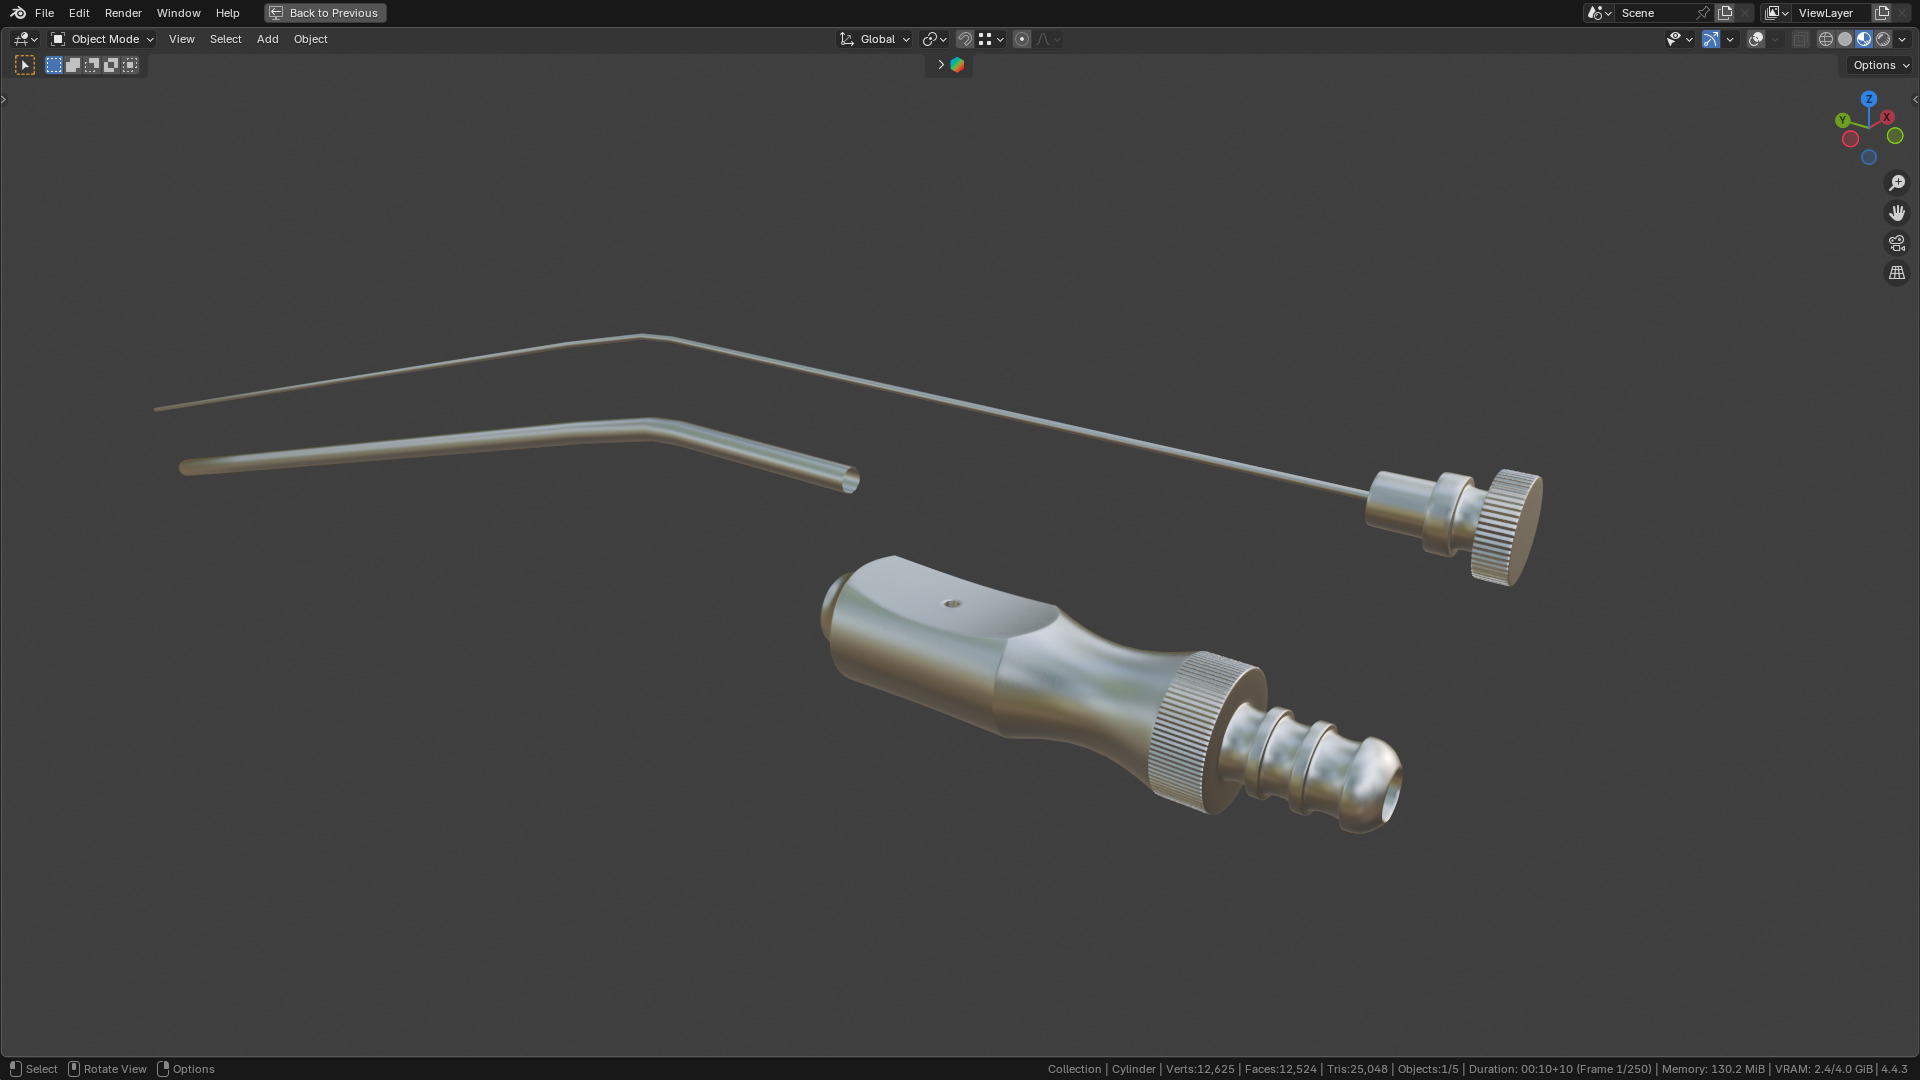This screenshot has width=1920, height=1080.
Task: Click the colorful add-on cube icon
Action: [957, 65]
